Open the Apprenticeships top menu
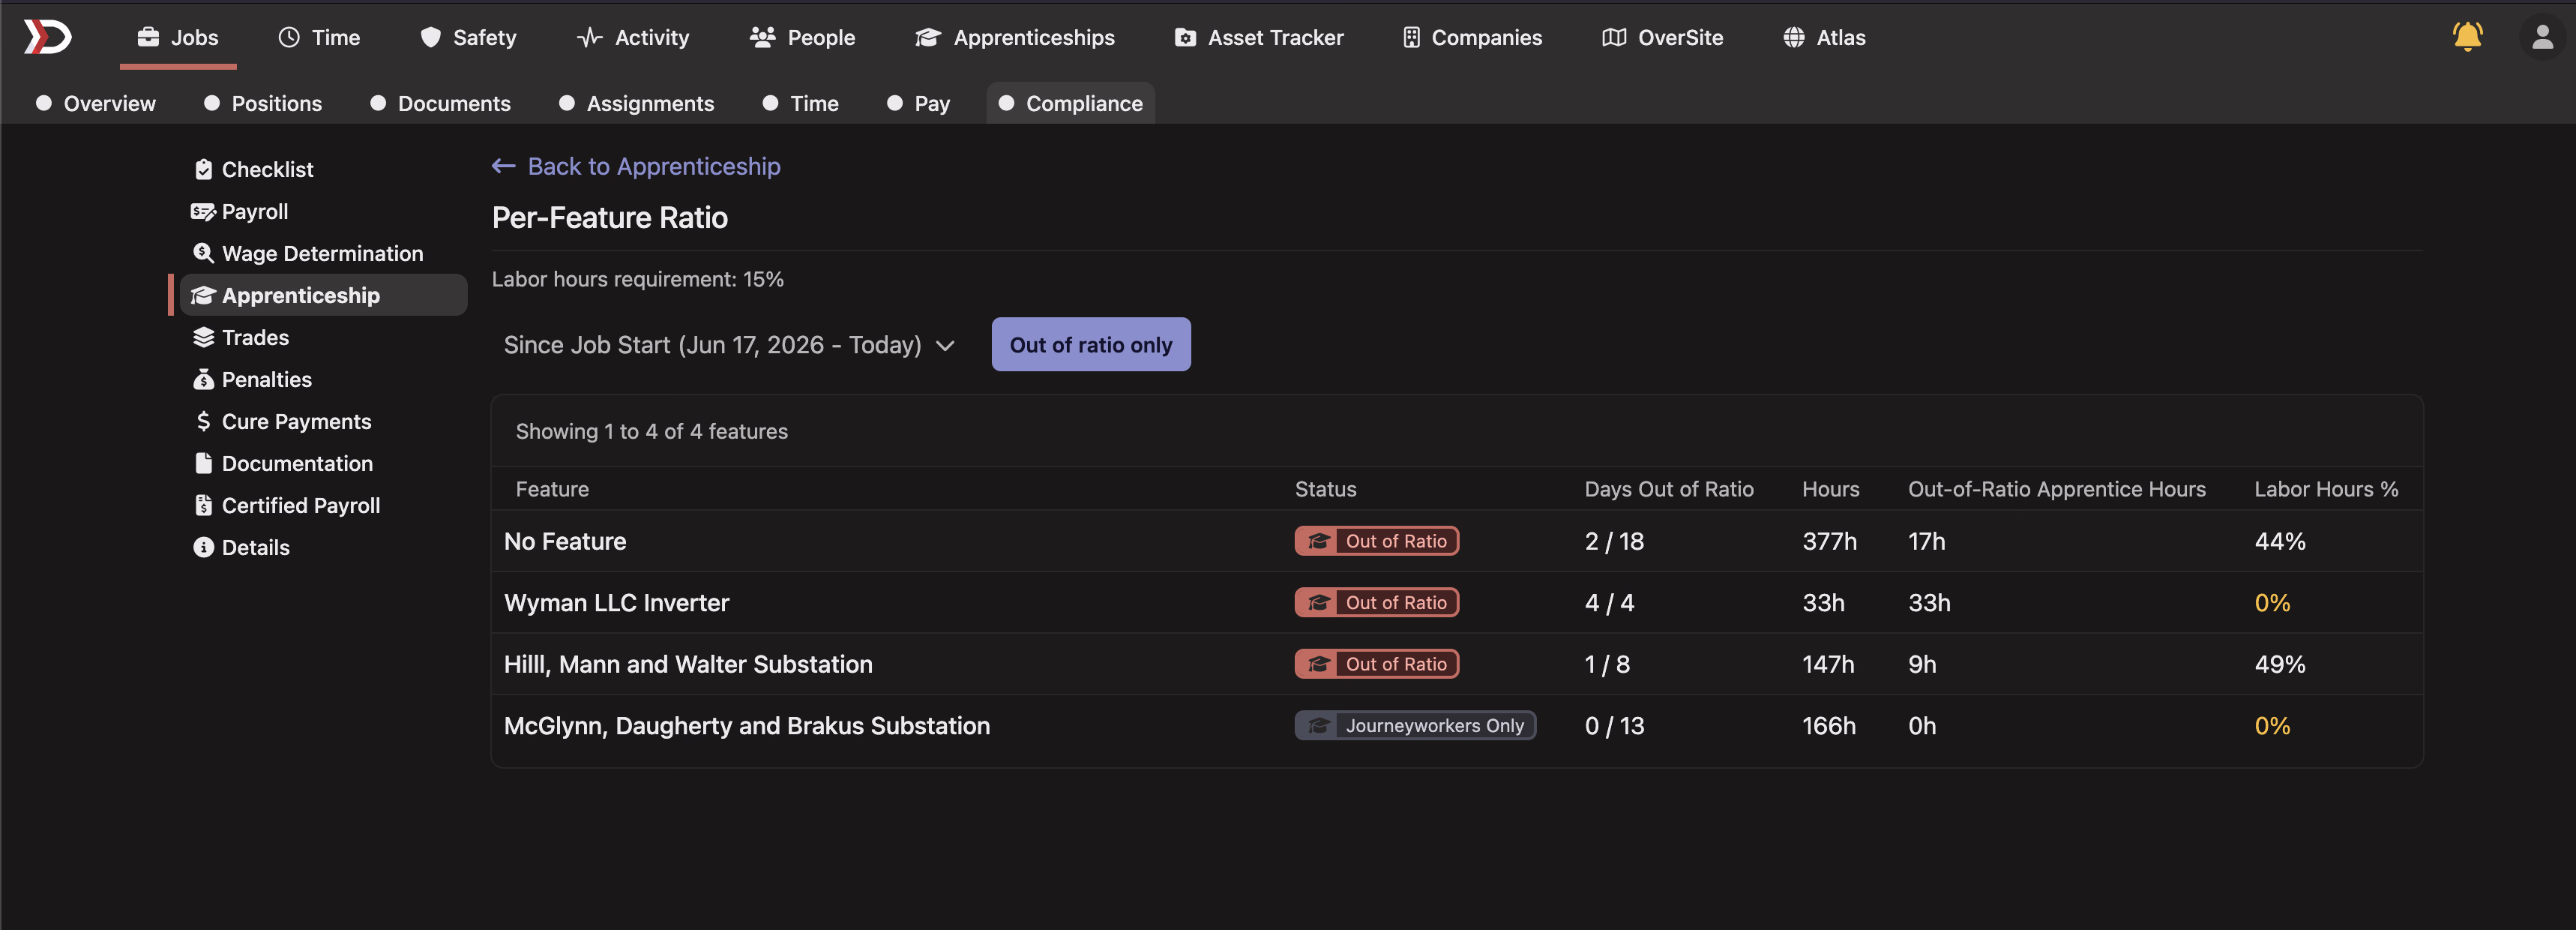This screenshot has height=930, width=2576. (x=1015, y=37)
